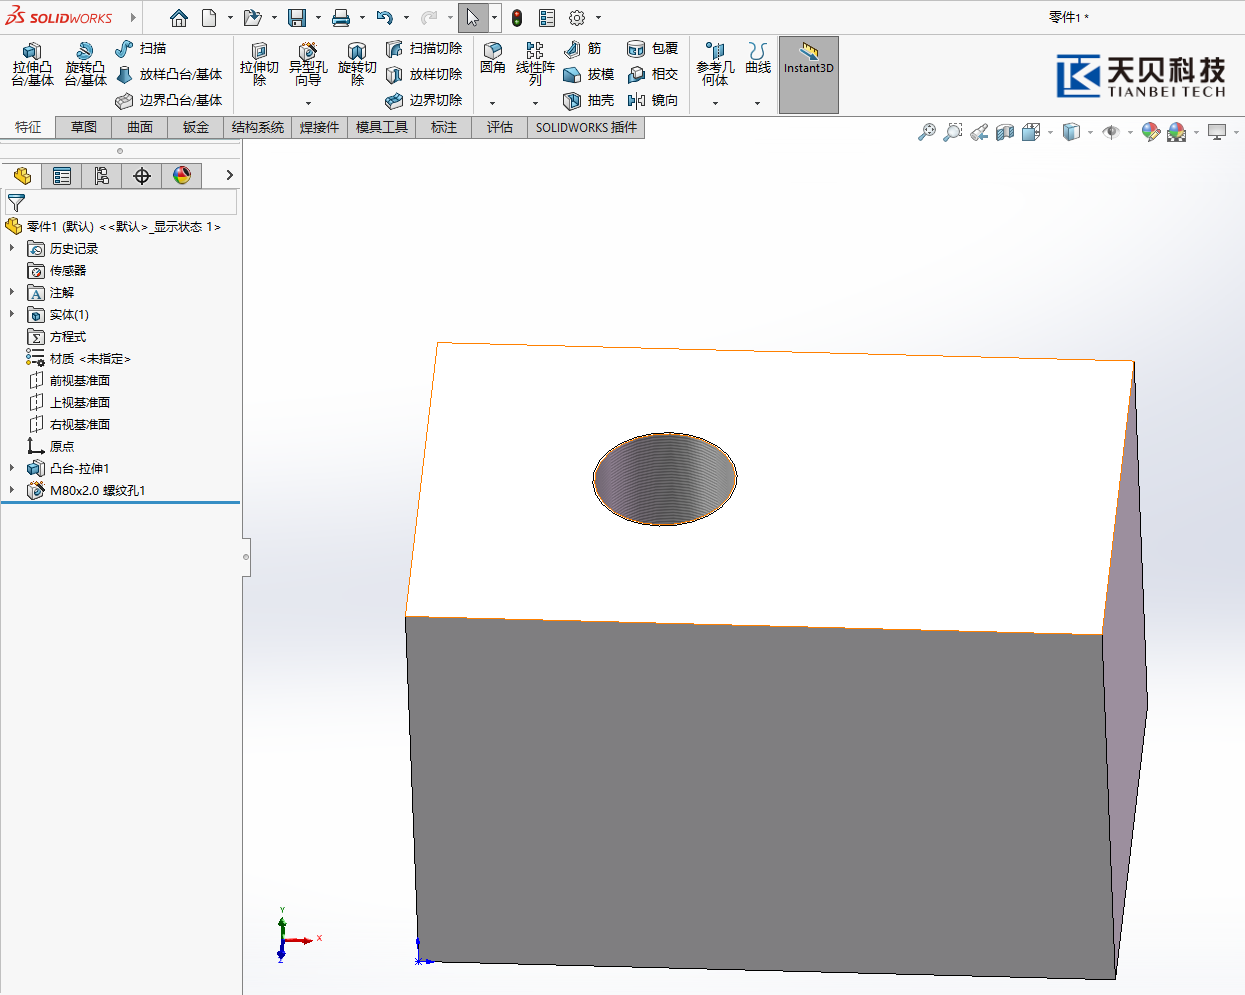Collapse the left panel with the divider handle

click(246, 557)
